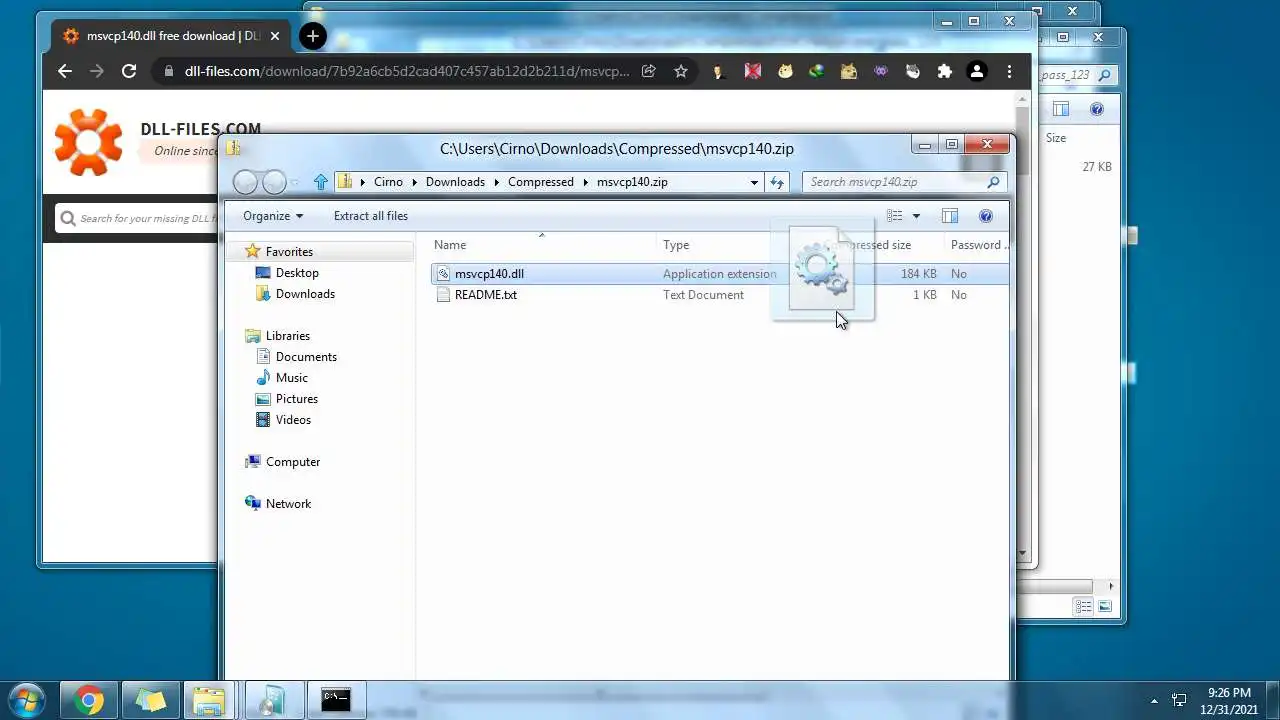
Task: Click the Text Document type cell
Action: 703,295
